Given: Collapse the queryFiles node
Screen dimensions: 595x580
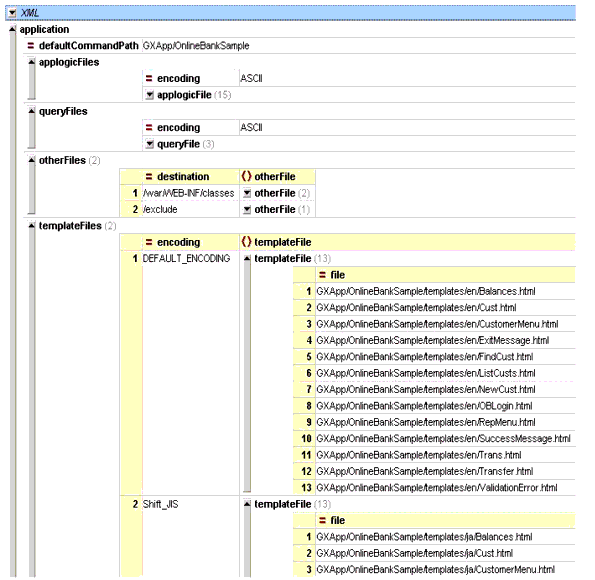Looking at the screenshot, I should (x=32, y=111).
